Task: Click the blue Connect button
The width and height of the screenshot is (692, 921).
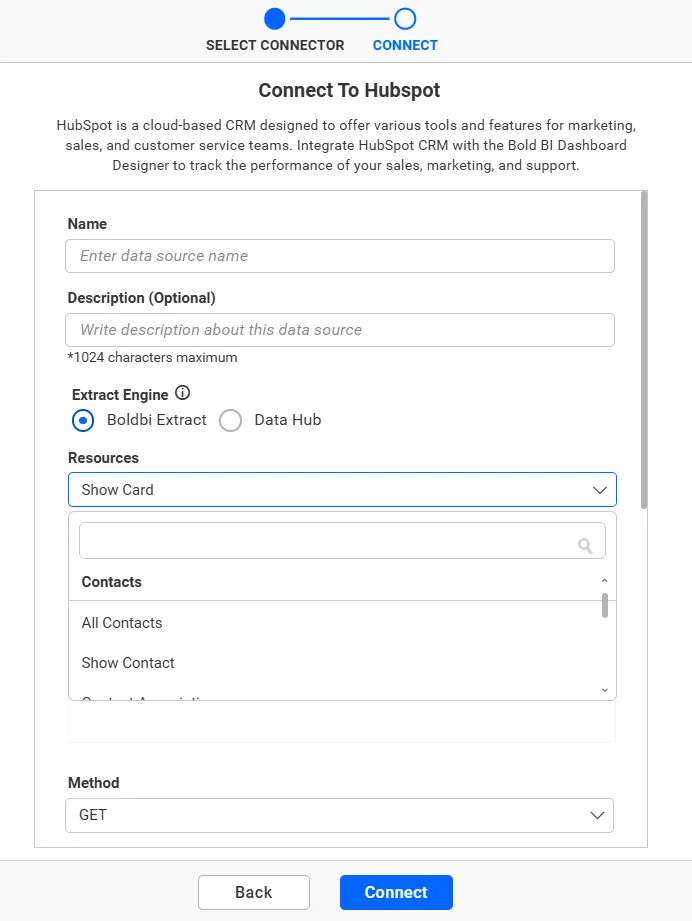Action: (x=396, y=892)
